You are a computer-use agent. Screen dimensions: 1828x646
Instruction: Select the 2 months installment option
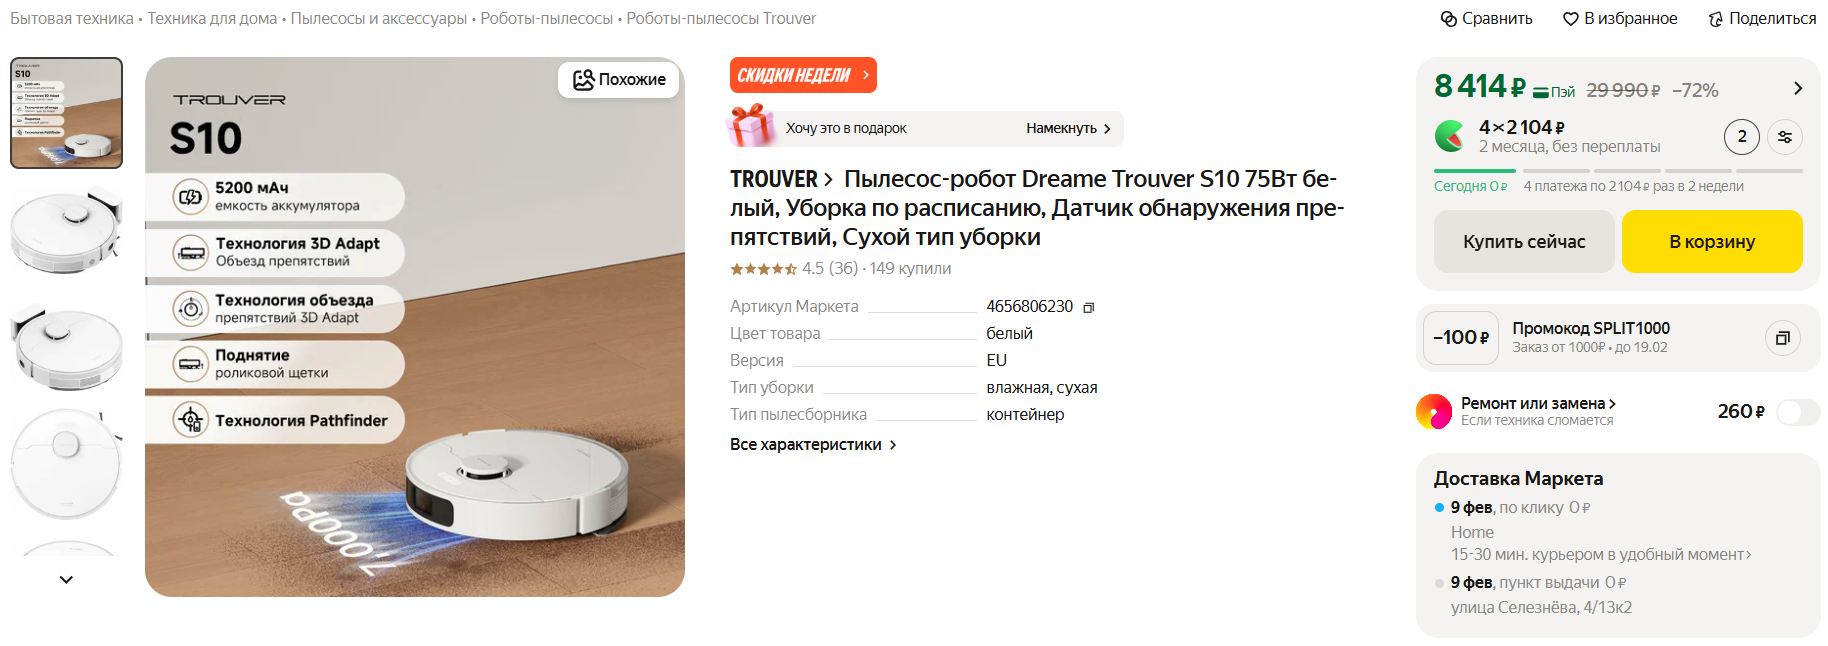(x=1742, y=137)
